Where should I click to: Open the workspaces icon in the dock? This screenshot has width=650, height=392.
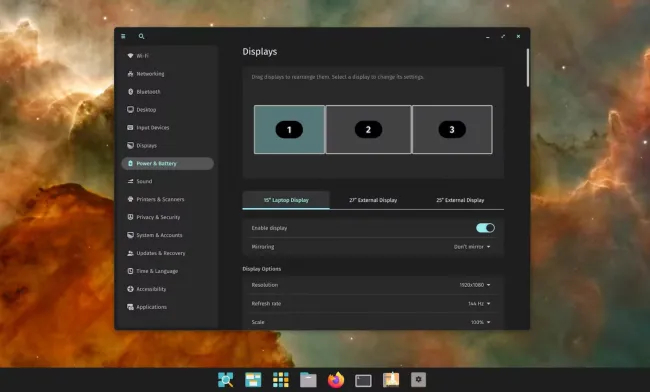(253, 380)
